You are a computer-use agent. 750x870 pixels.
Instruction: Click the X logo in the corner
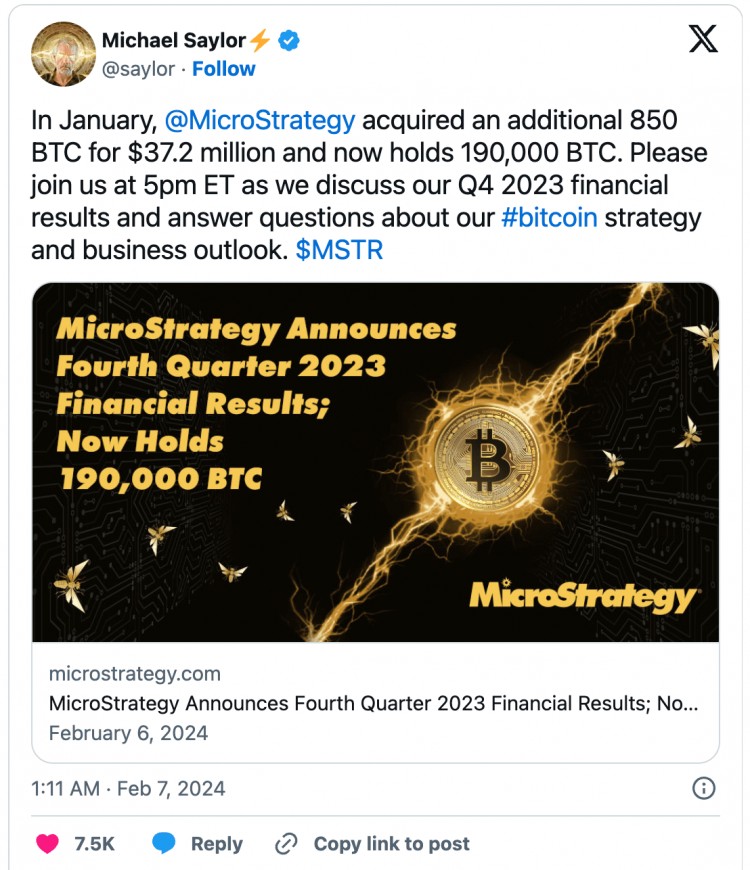pos(705,39)
